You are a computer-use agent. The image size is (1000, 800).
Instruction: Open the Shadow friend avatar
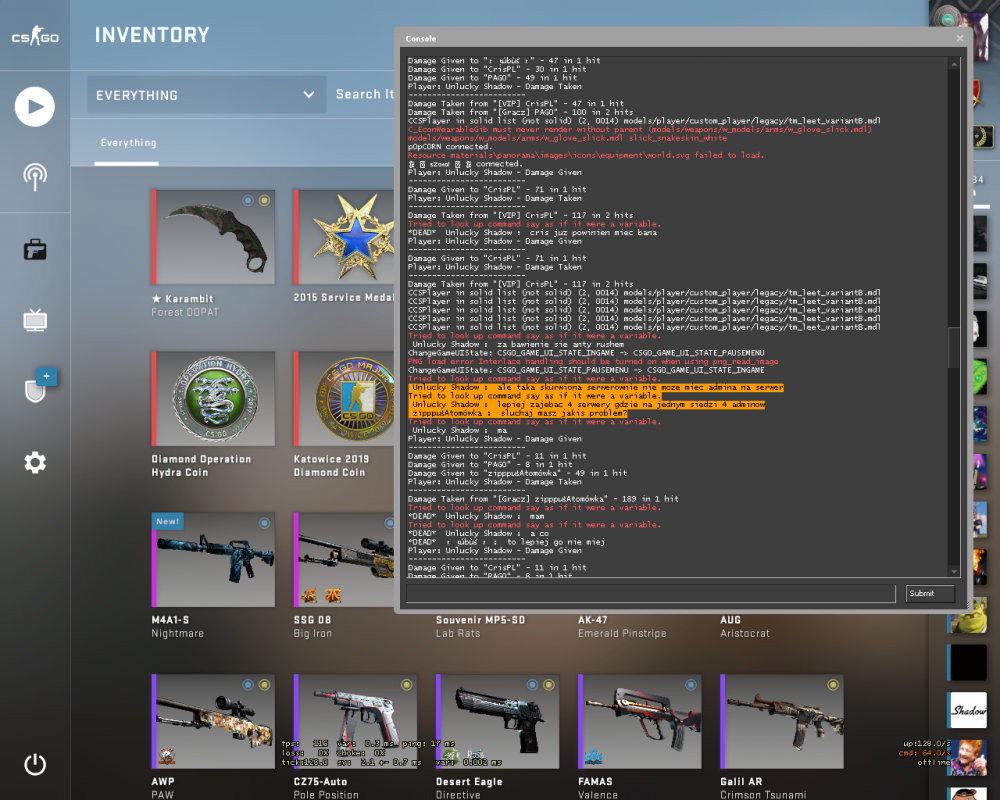(x=967, y=710)
